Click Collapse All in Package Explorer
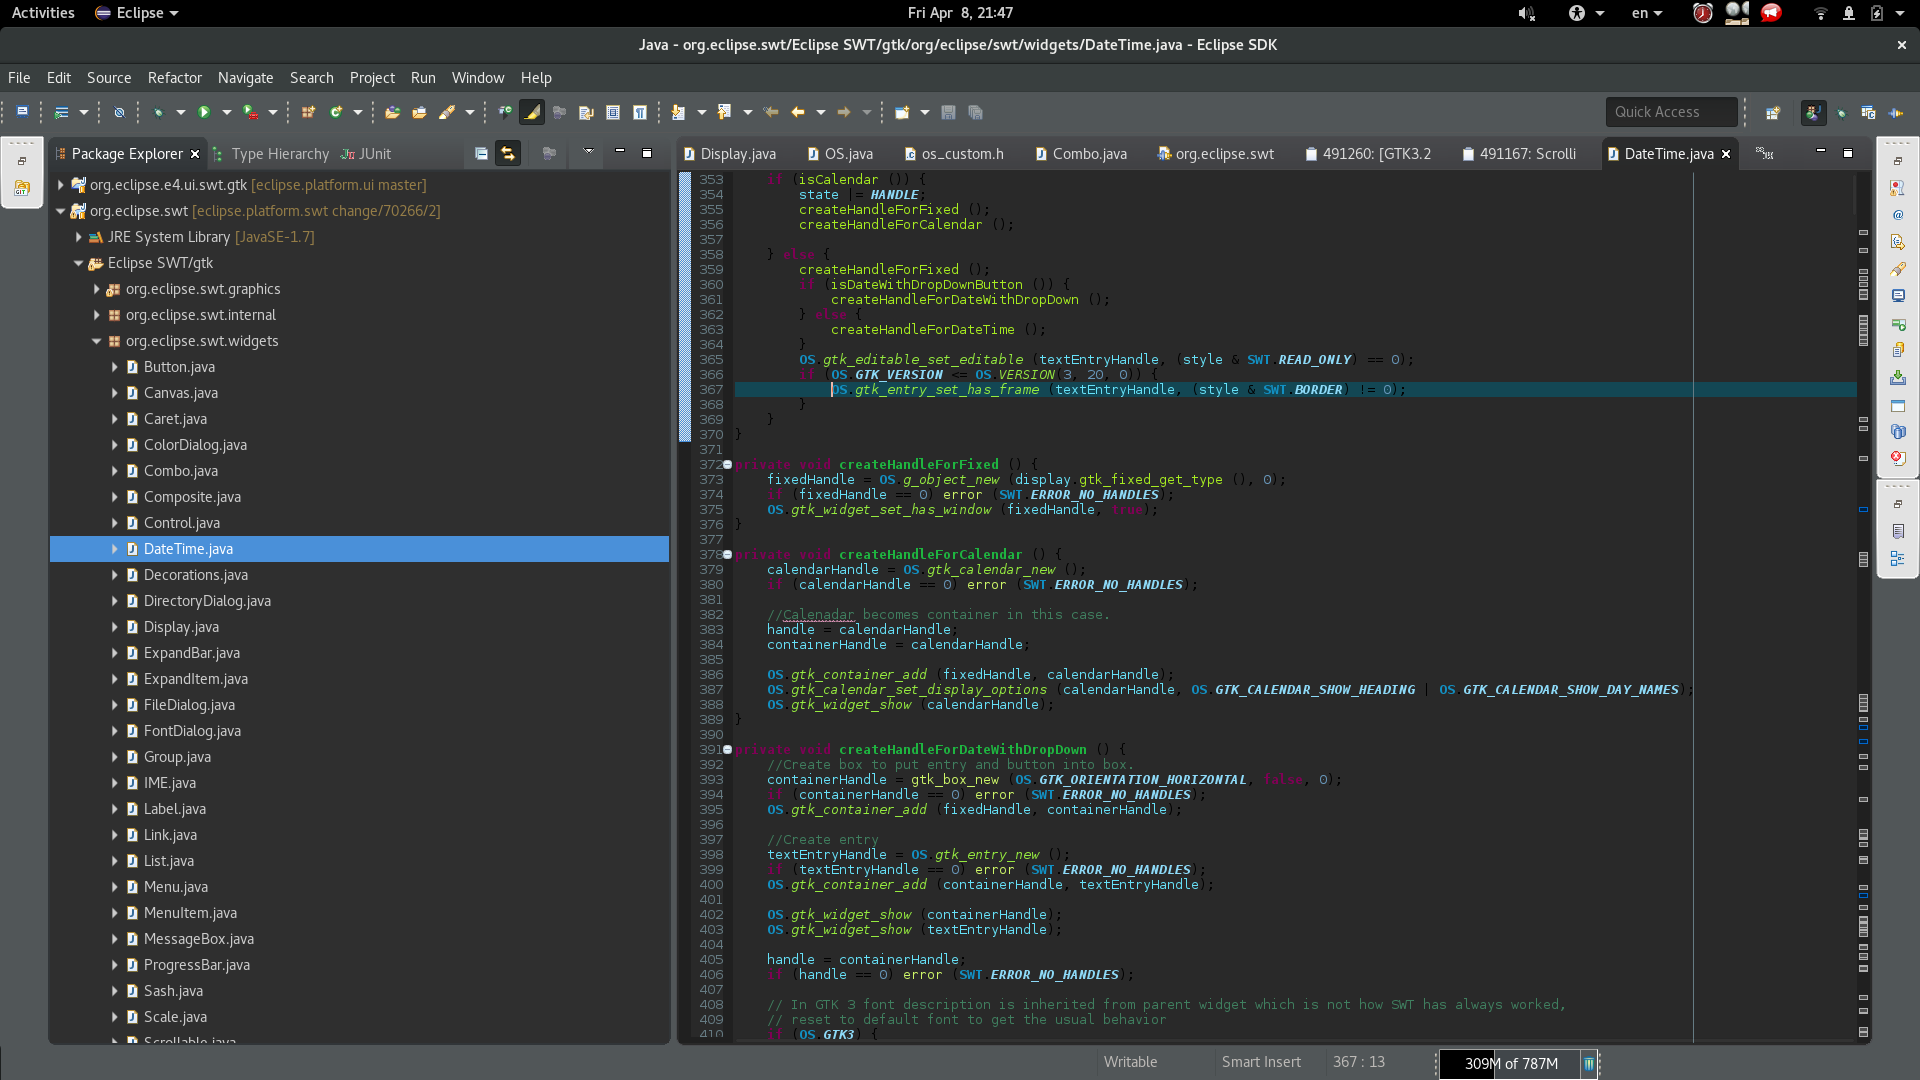 (481, 153)
